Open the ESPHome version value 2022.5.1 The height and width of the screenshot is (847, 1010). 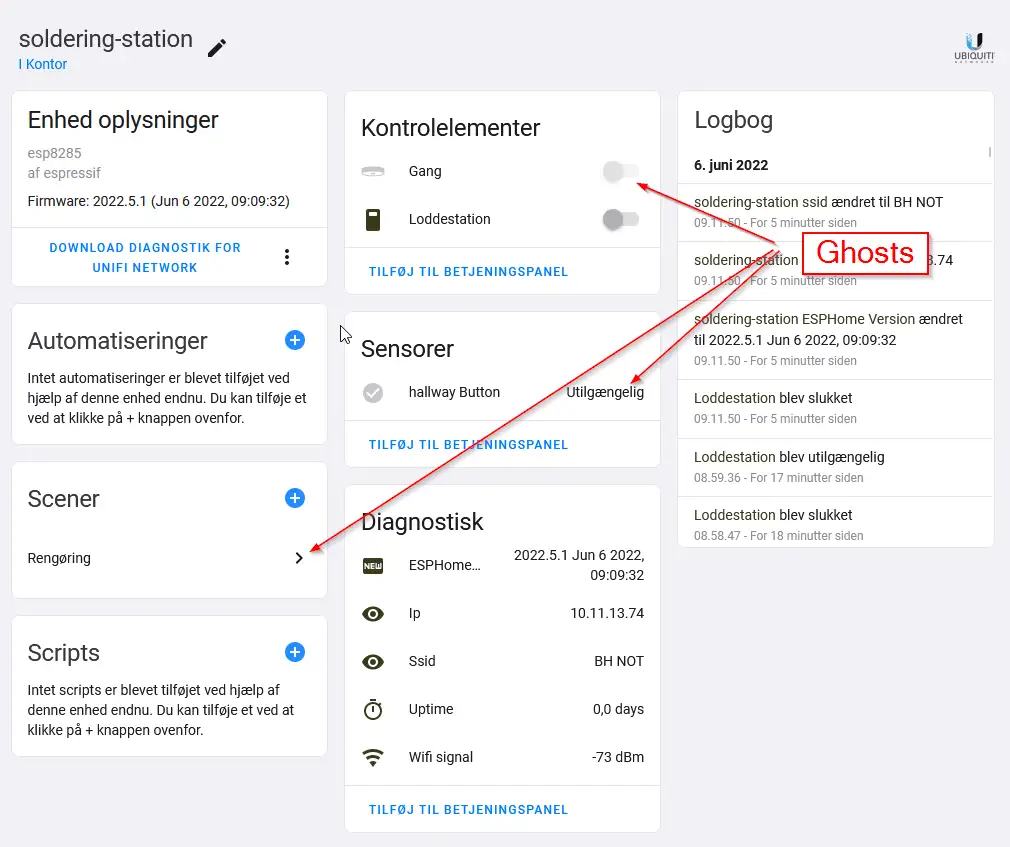tap(579, 565)
